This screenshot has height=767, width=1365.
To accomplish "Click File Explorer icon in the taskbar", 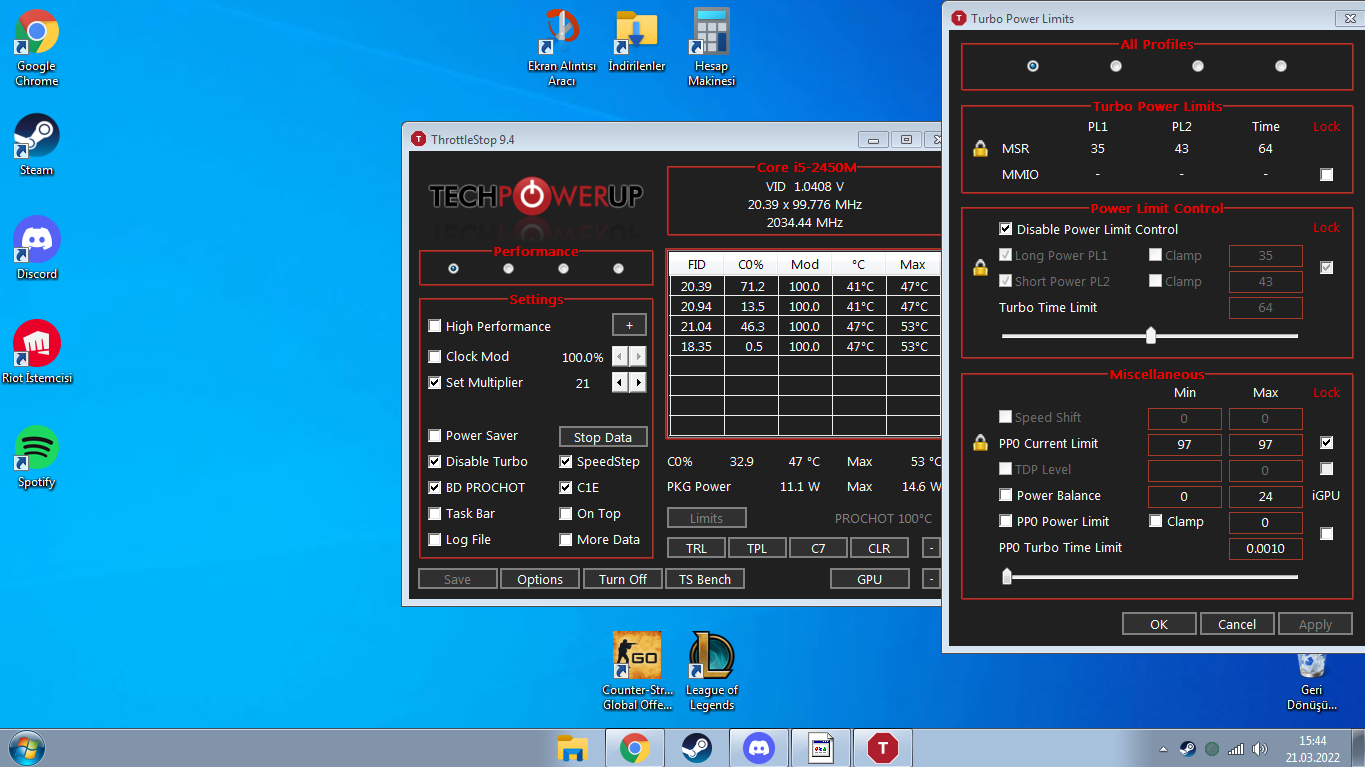I will 572,747.
